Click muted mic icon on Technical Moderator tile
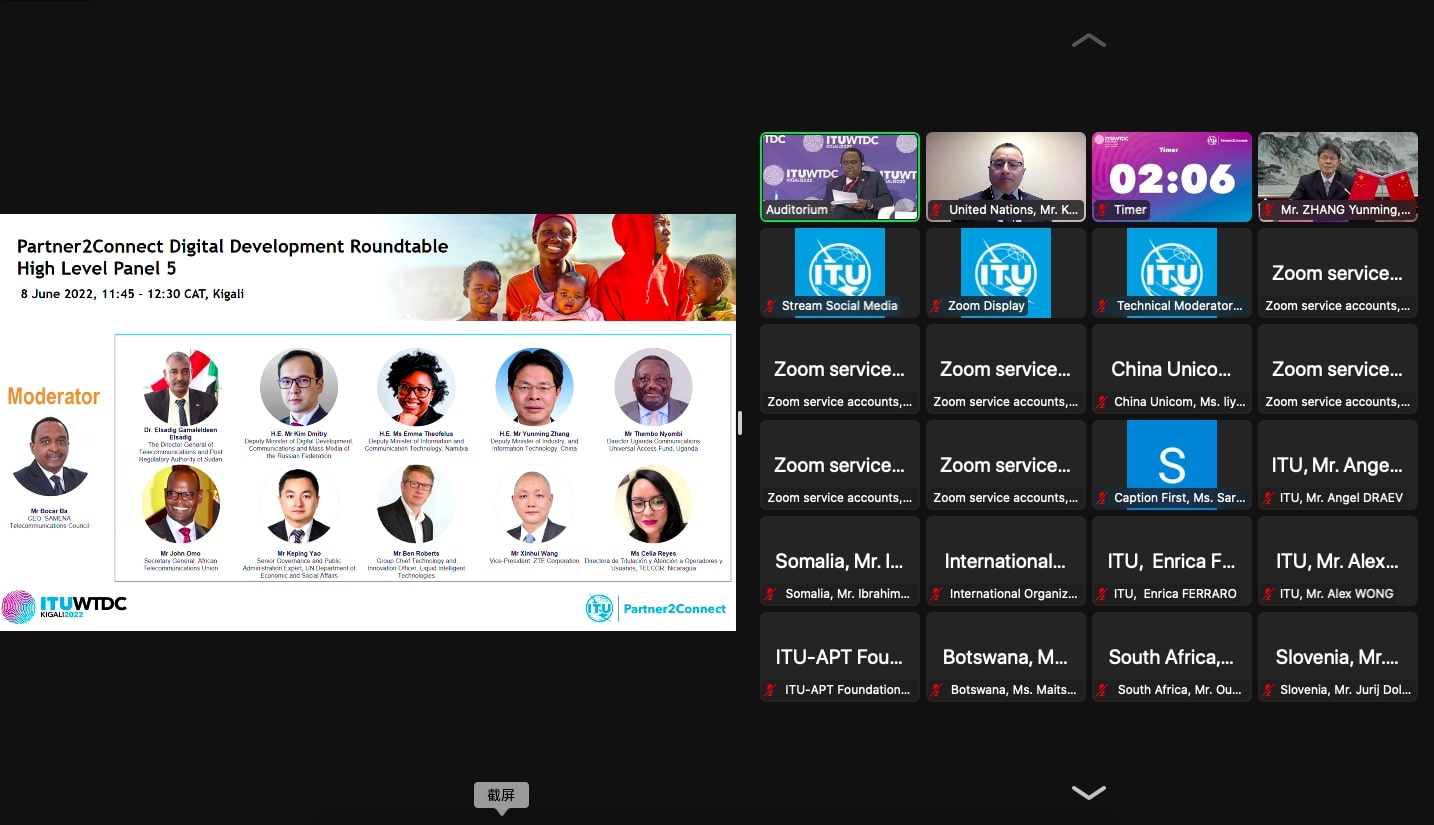 pos(1103,306)
